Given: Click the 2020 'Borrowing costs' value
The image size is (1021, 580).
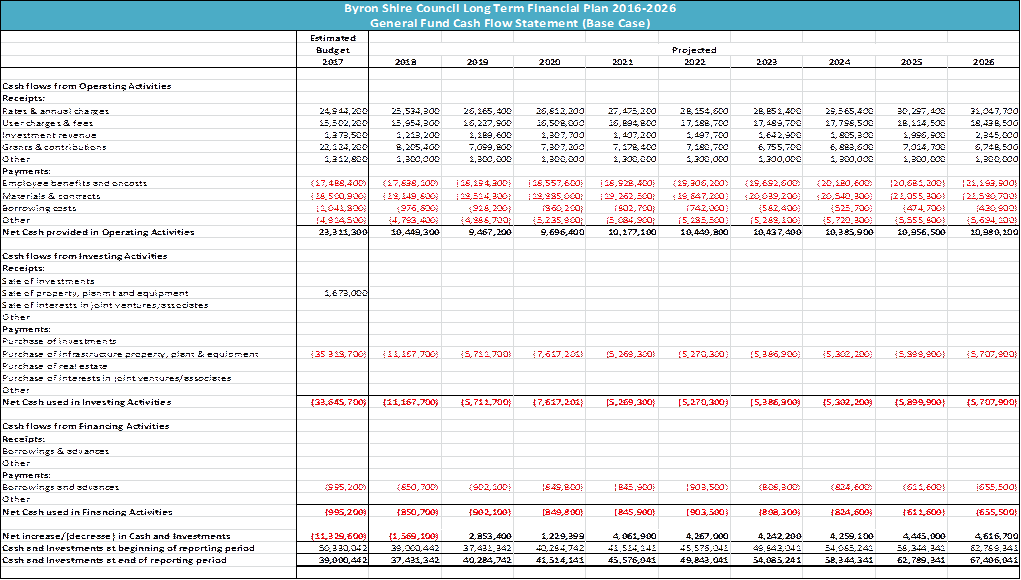Looking at the screenshot, I should click(562, 208).
